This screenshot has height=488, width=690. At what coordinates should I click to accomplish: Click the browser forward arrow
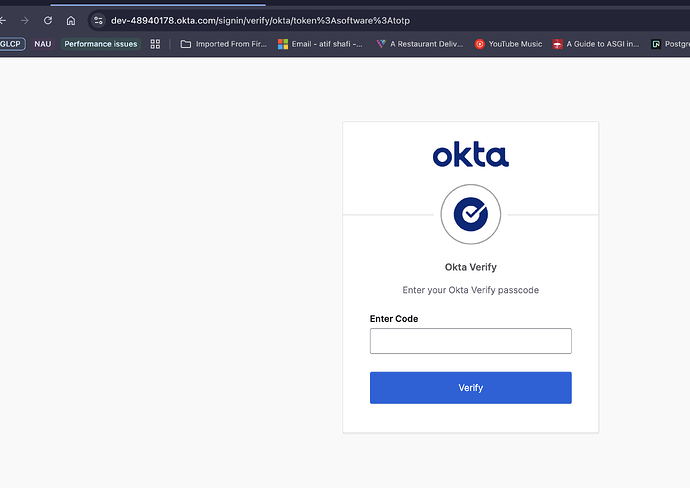click(25, 21)
